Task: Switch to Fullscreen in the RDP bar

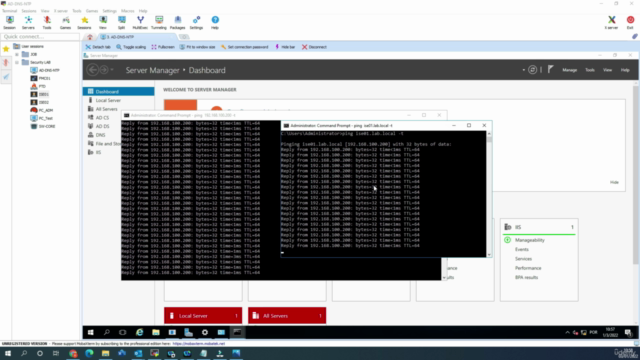Action: tap(163, 47)
